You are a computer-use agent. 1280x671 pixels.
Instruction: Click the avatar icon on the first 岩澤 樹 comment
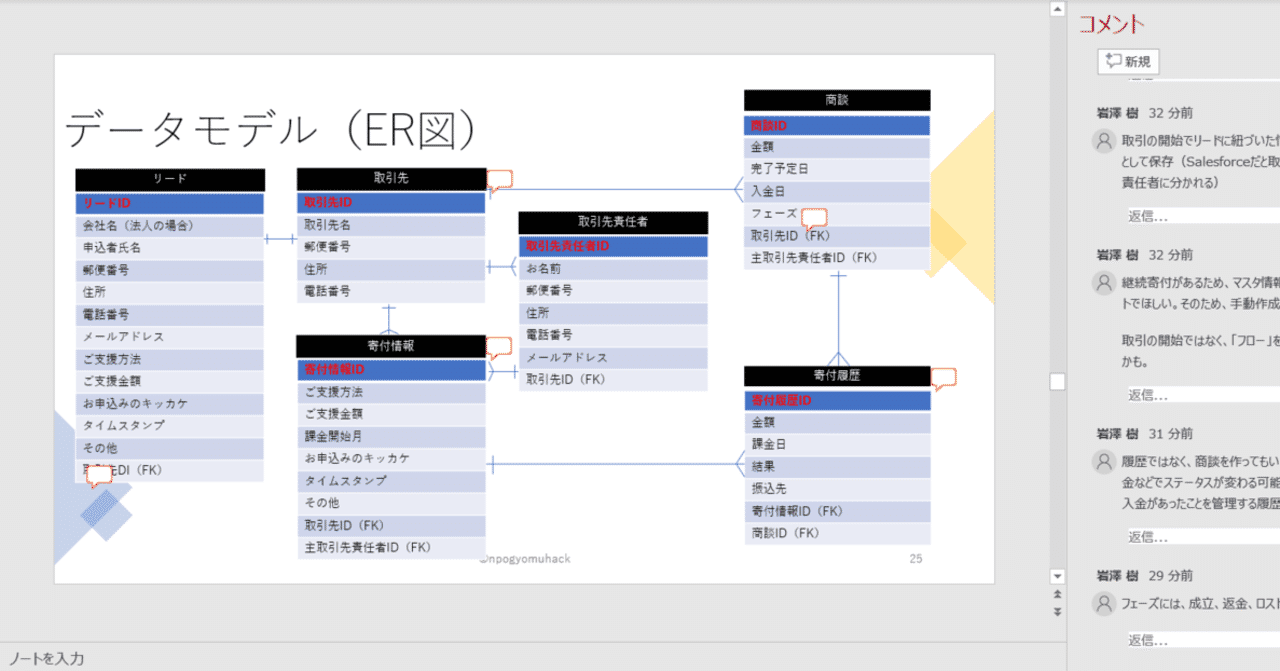click(1103, 139)
